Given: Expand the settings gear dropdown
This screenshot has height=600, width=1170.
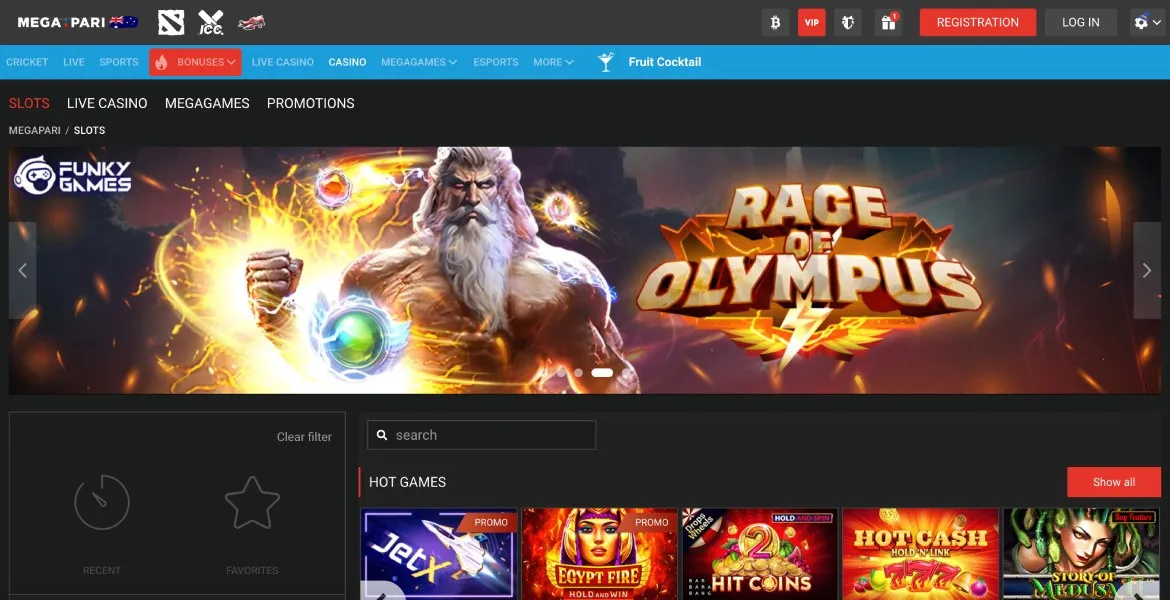Looking at the screenshot, I should (x=1147, y=21).
